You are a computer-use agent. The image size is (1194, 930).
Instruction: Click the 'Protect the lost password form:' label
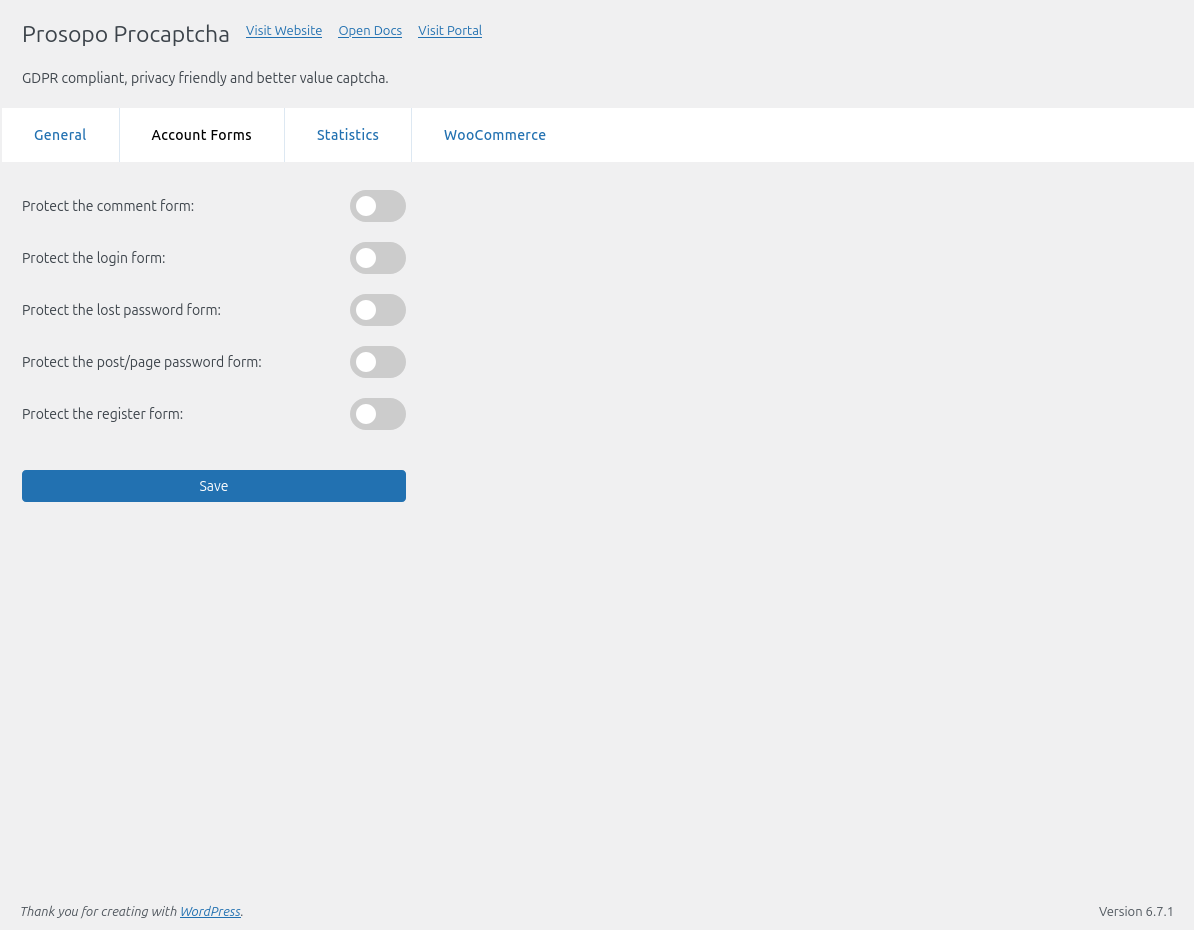click(122, 310)
